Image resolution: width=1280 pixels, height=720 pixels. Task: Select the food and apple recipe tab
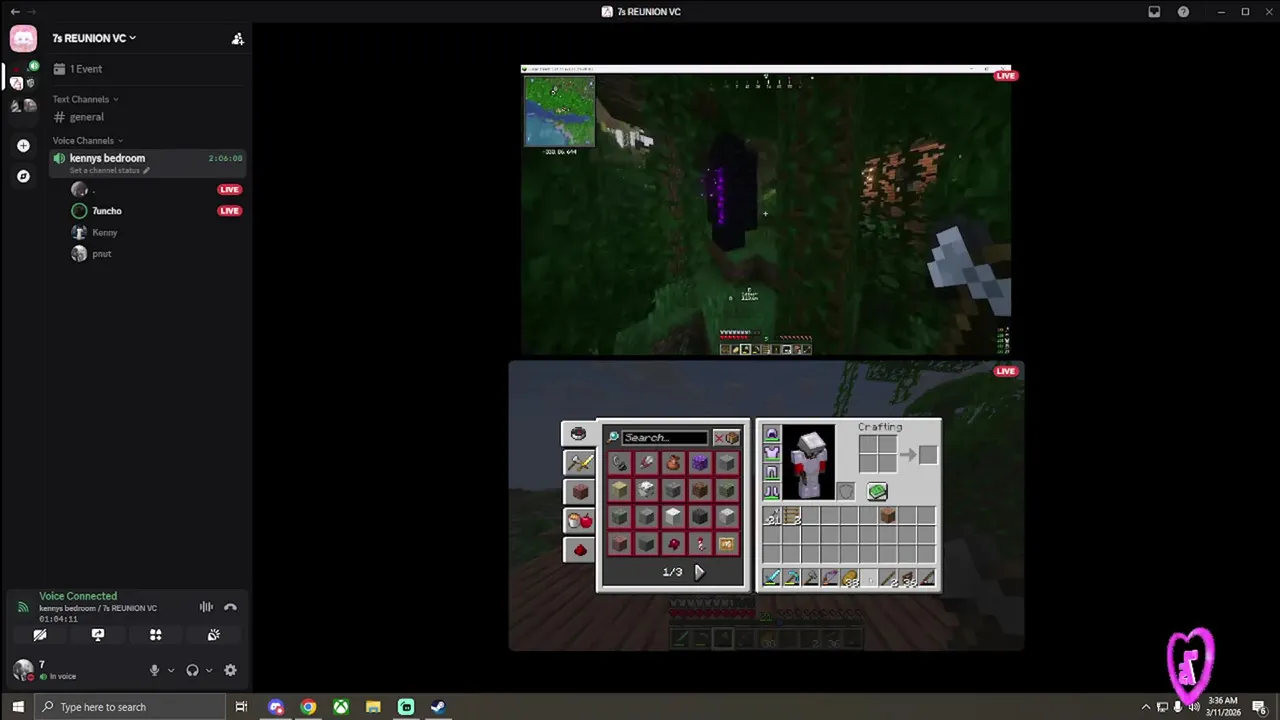[x=578, y=520]
